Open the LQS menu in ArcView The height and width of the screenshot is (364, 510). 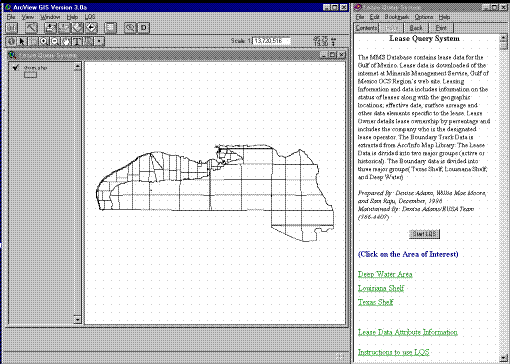point(90,17)
